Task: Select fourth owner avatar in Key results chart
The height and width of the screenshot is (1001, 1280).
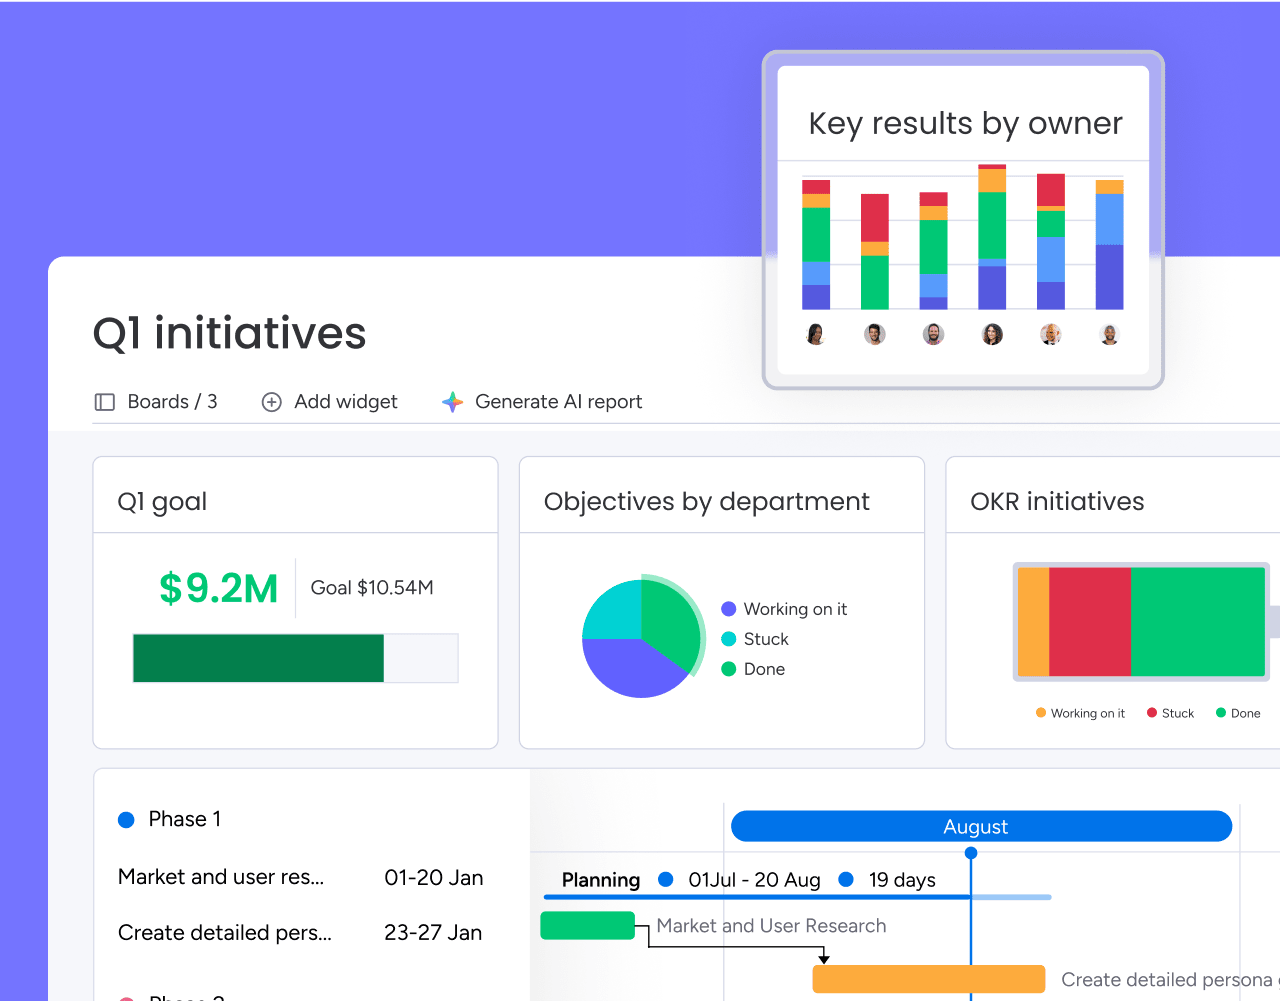Action: point(992,334)
